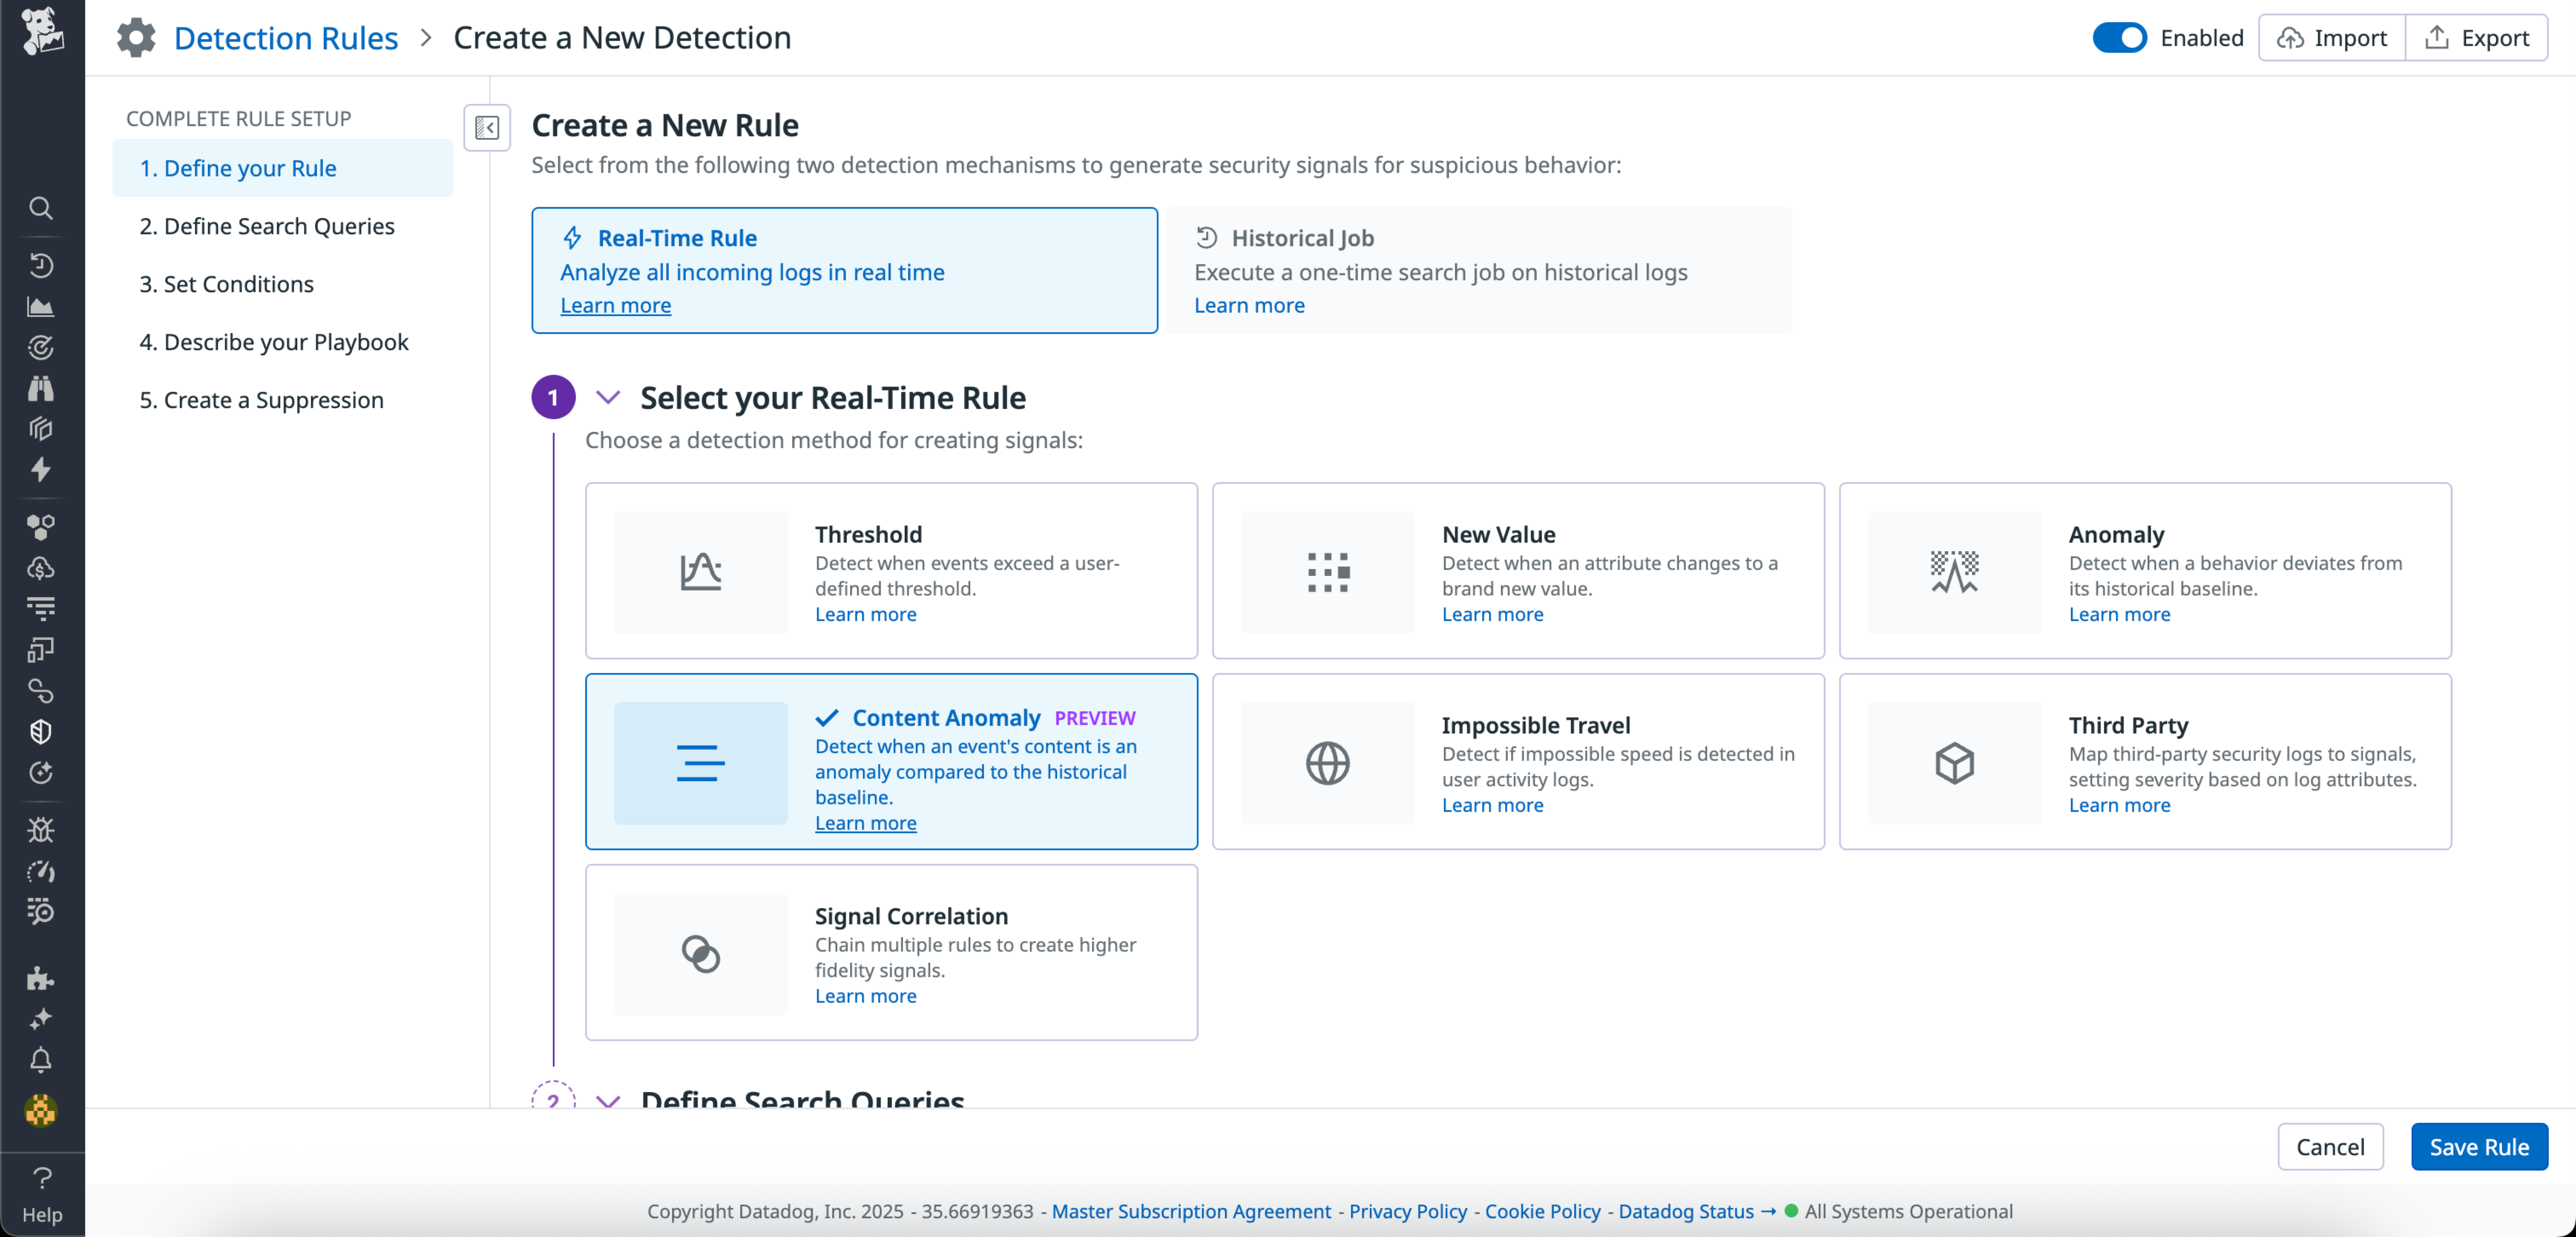This screenshot has height=1237, width=2576.
Task: Click the bell notifications icon in sidebar
Action: (x=41, y=1060)
